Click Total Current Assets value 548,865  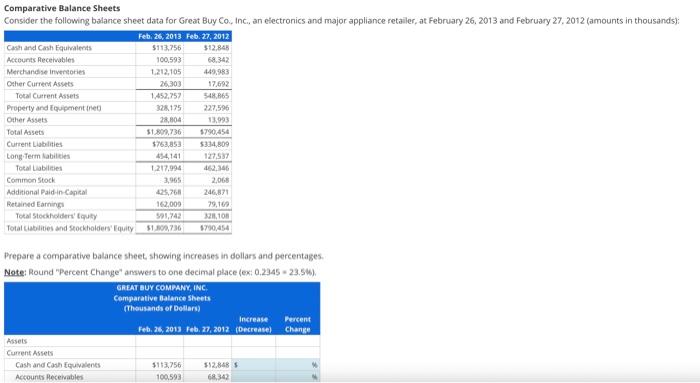coord(217,96)
